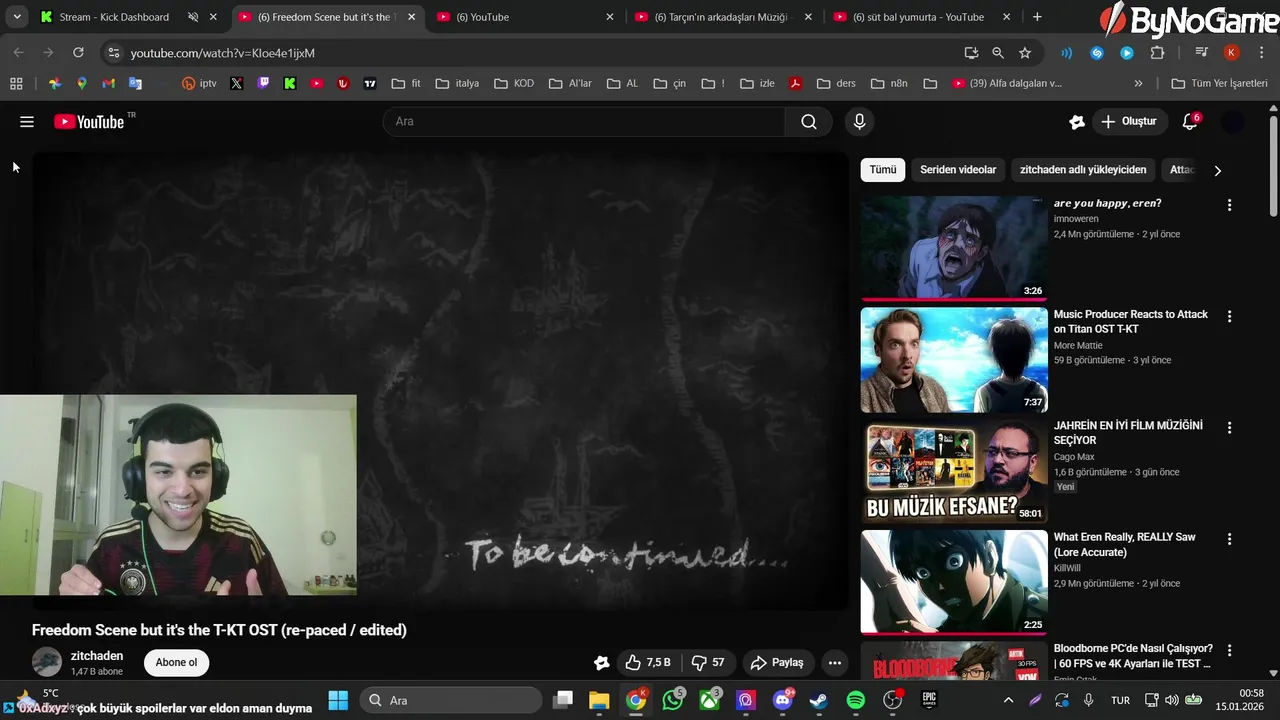Unmute the Kick Dashboard tab speaker icon

click(194, 17)
